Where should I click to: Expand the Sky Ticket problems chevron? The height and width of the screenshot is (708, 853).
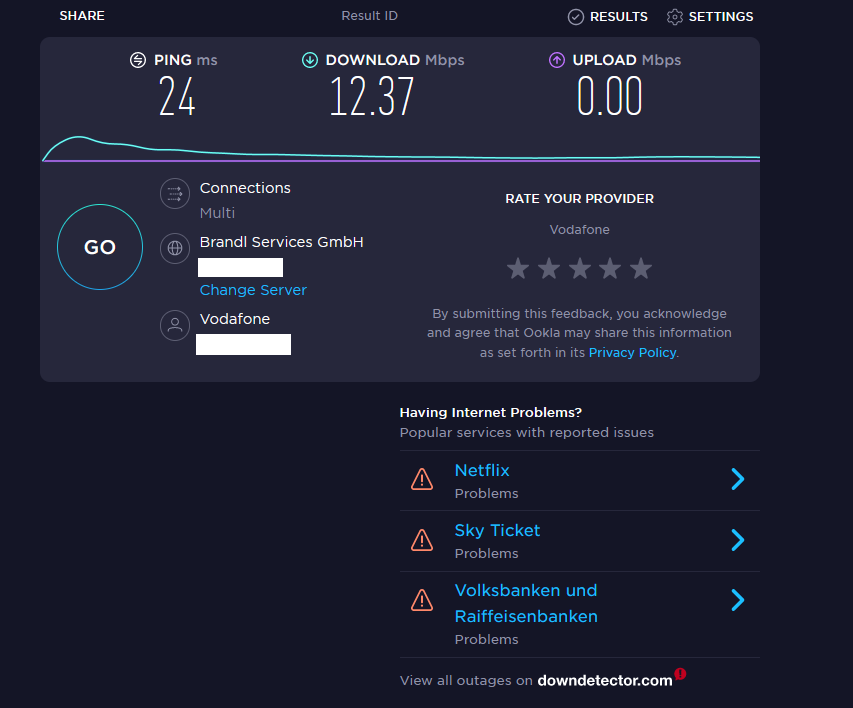[x=738, y=540]
